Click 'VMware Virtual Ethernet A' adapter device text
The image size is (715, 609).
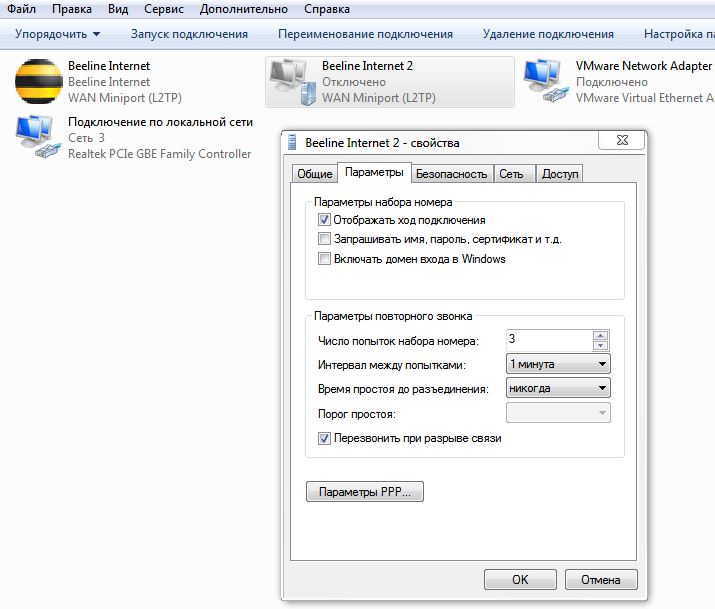coord(645,98)
